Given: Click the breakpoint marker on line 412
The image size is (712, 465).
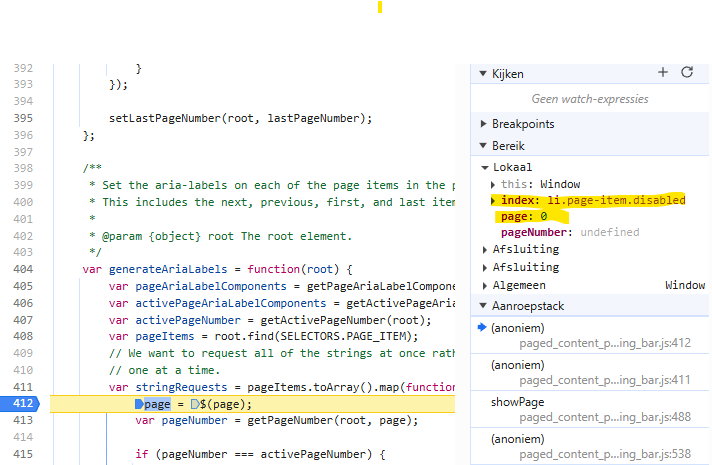Looking at the screenshot, I should 20,403.
